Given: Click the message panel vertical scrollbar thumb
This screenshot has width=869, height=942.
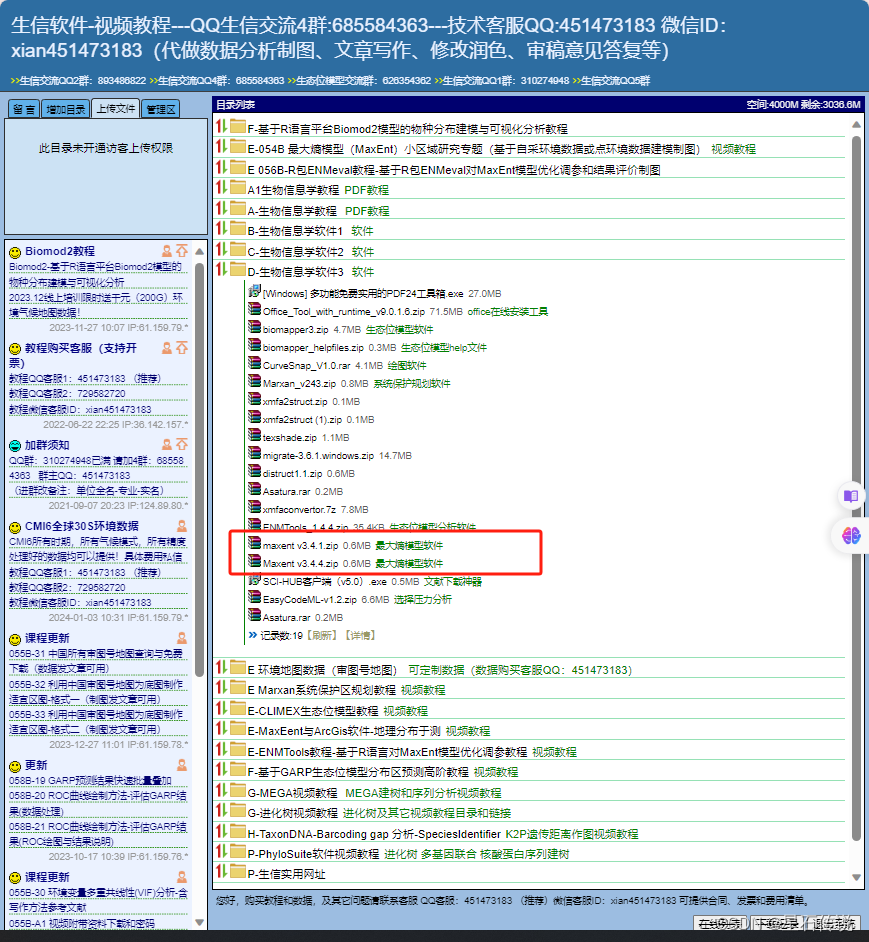Looking at the screenshot, I should (200, 469).
